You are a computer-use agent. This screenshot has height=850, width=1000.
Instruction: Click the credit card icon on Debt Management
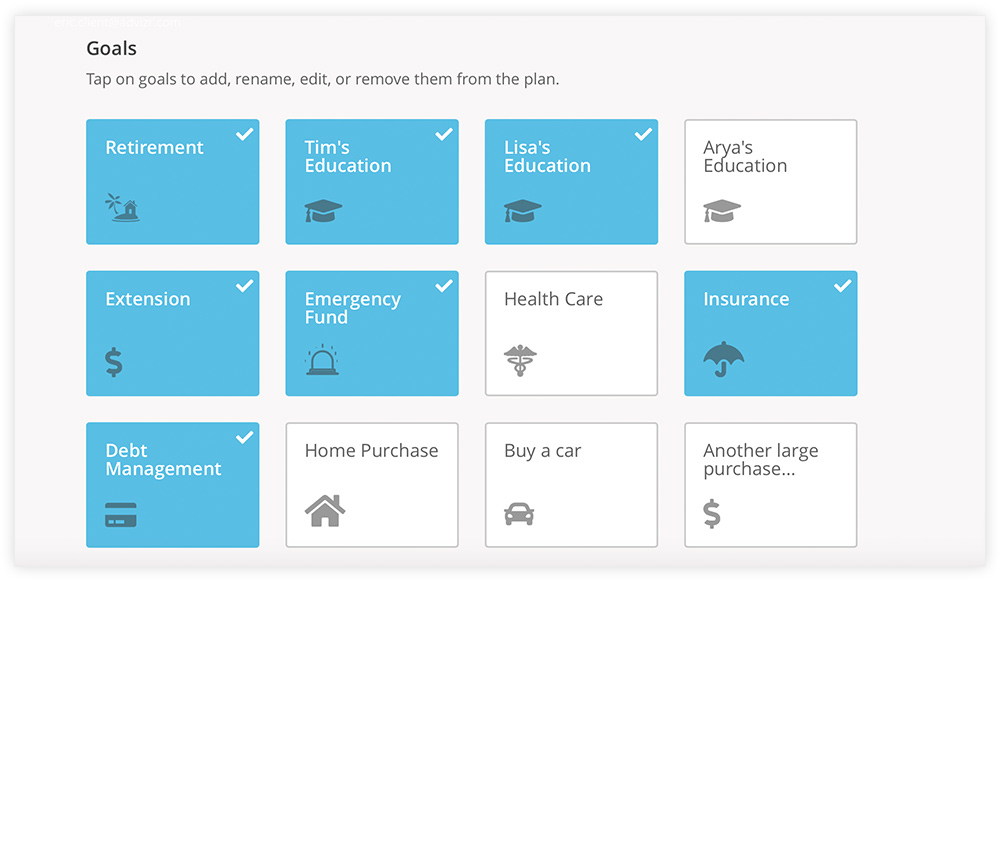click(x=121, y=515)
